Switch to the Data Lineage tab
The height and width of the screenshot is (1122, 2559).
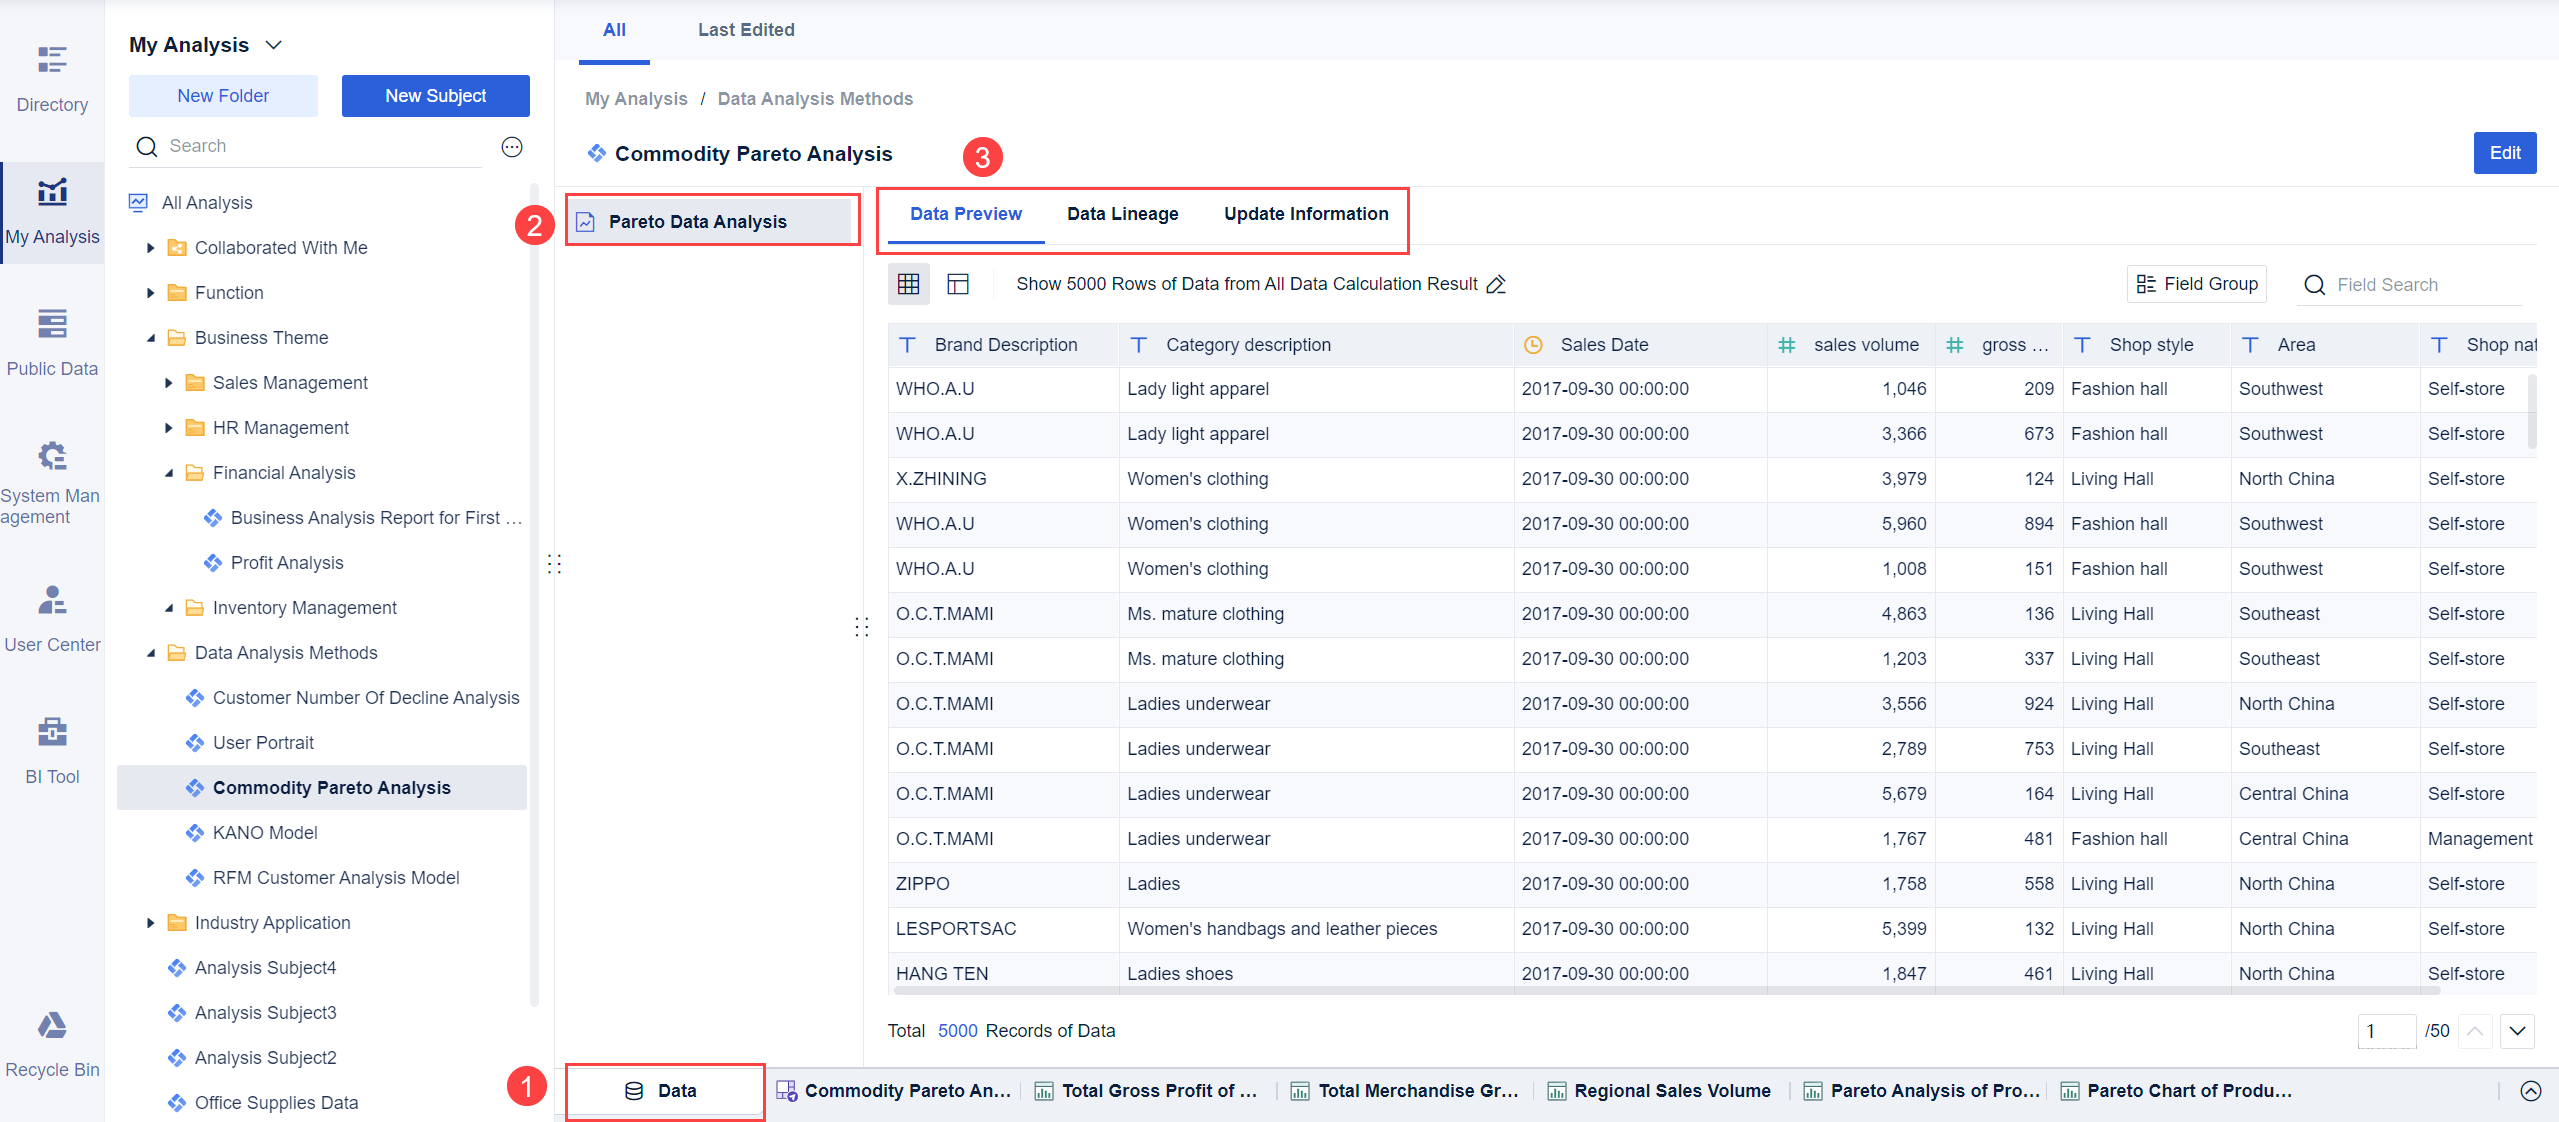click(x=1122, y=214)
